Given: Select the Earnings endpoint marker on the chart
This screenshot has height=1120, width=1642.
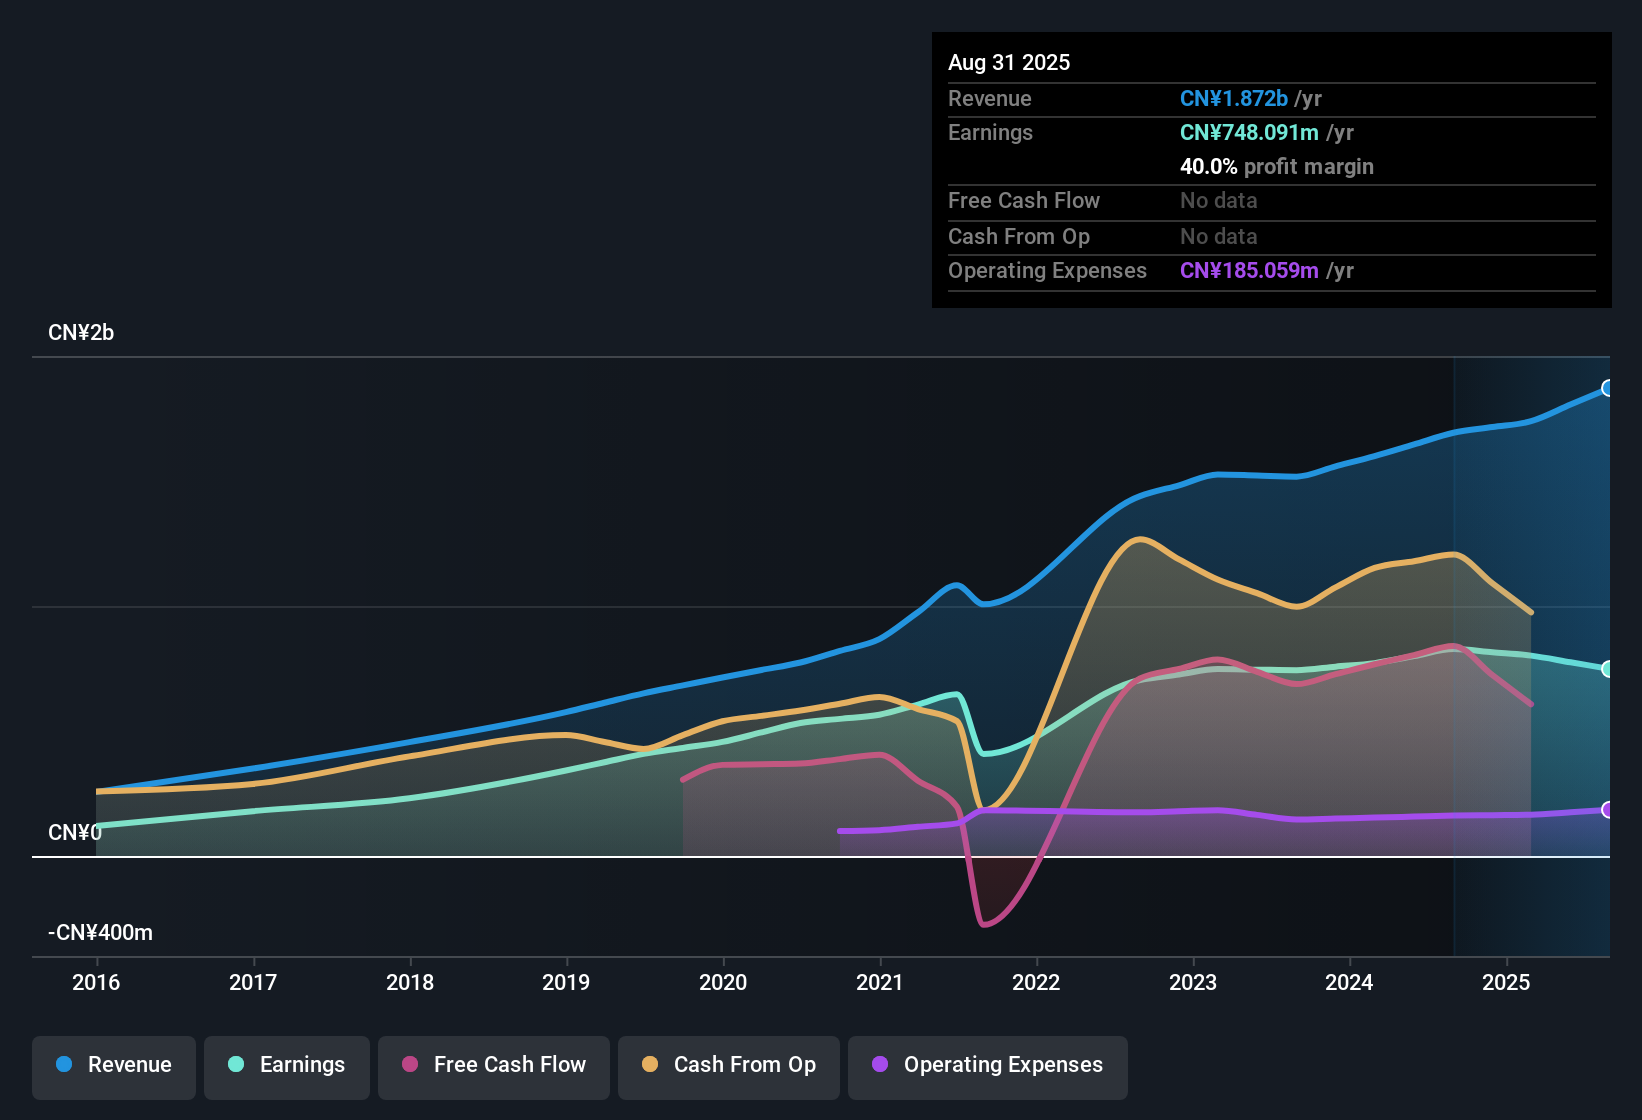Looking at the screenshot, I should (x=1607, y=668).
